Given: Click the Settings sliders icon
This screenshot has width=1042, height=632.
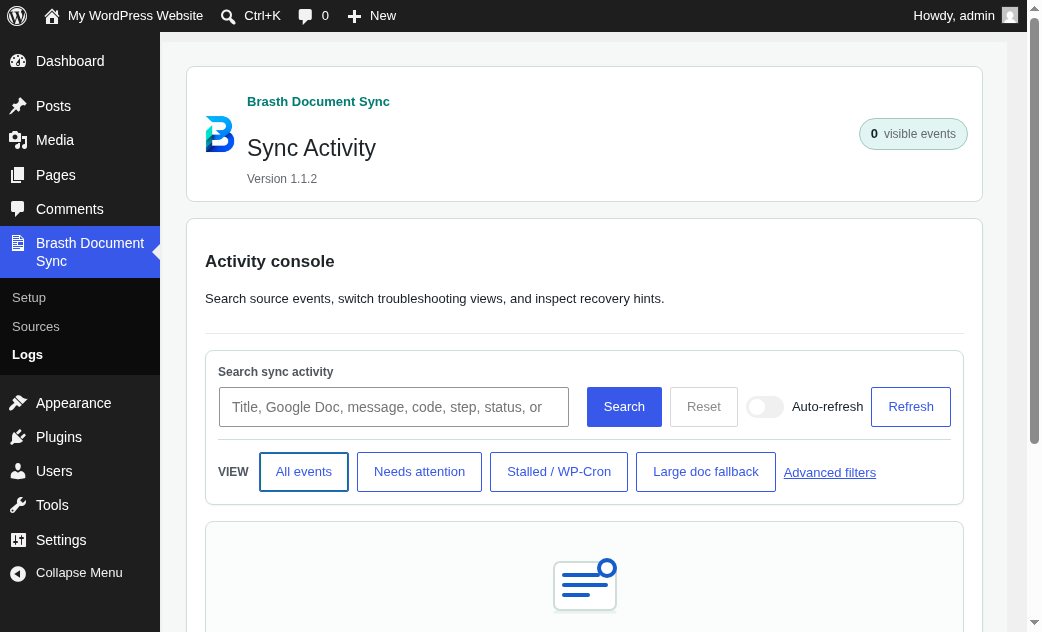Looking at the screenshot, I should pos(18,540).
